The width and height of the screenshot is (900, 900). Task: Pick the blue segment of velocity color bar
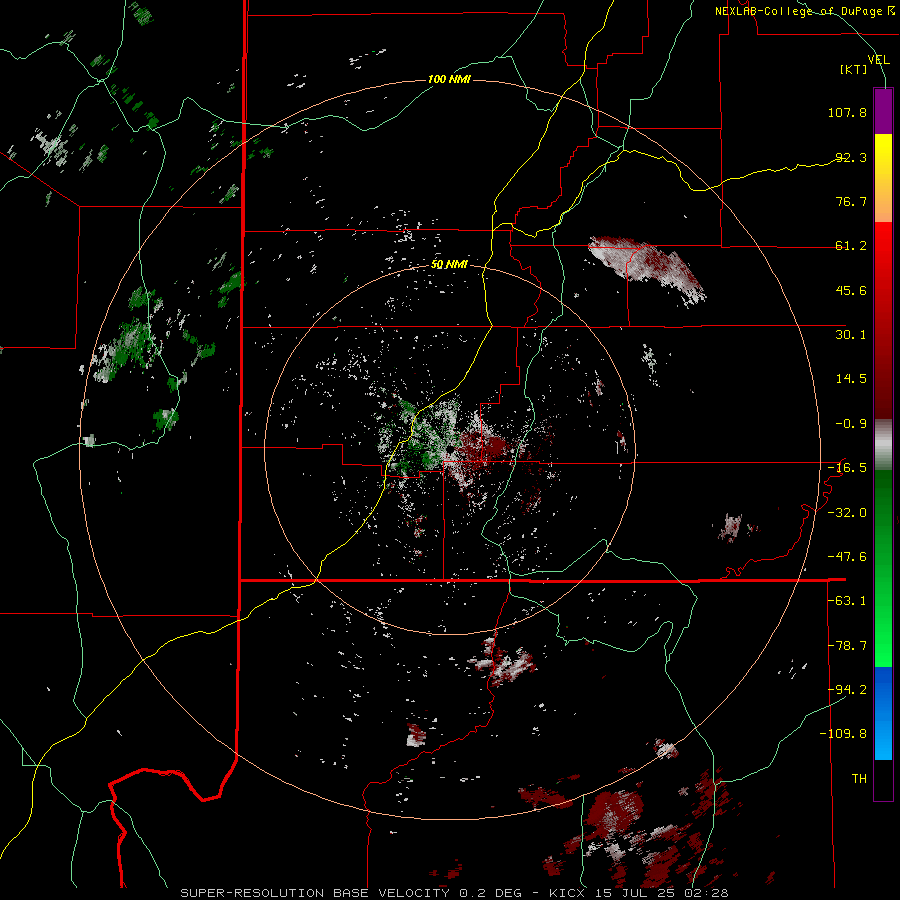(883, 713)
